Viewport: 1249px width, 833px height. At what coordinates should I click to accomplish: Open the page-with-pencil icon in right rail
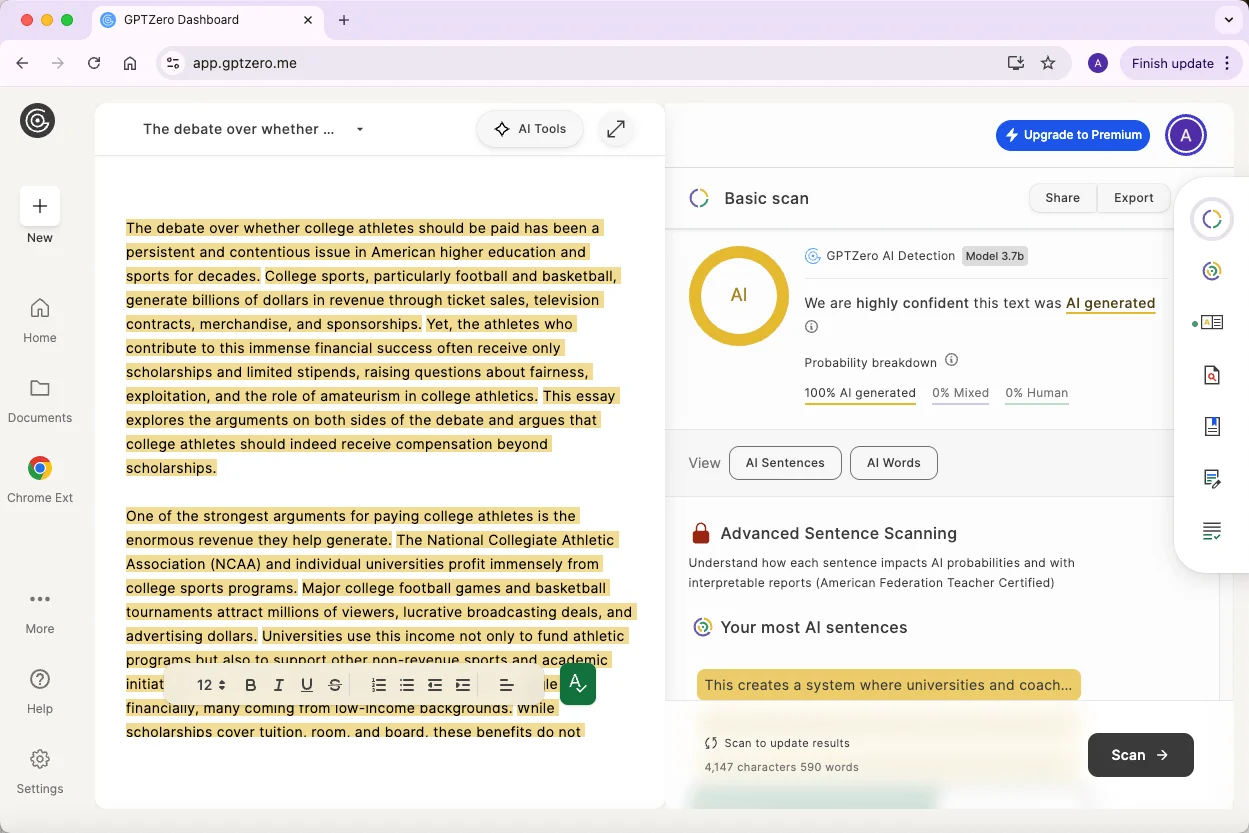pos(1212,479)
